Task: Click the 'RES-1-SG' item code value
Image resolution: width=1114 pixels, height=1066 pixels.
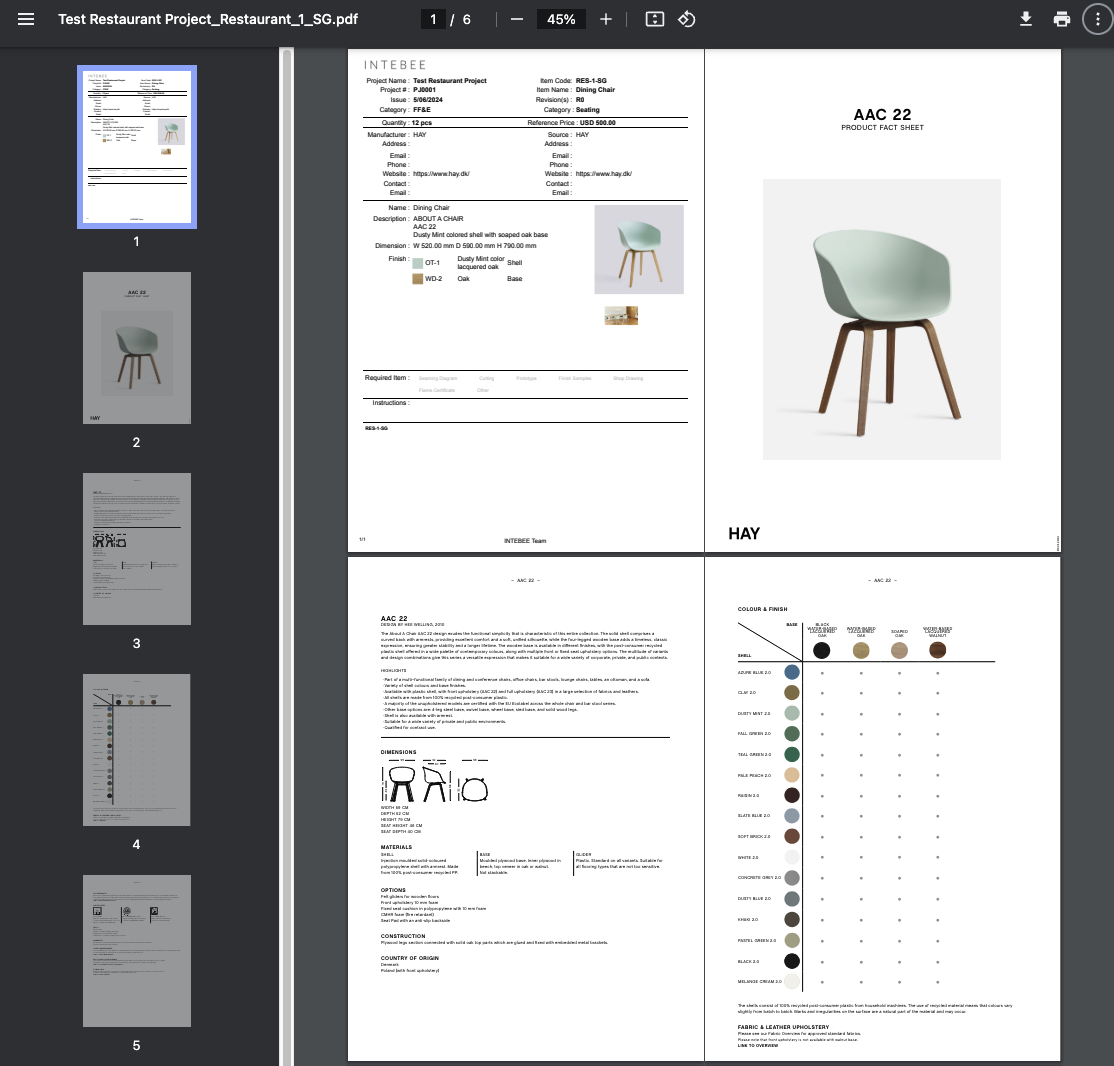Action: click(591, 81)
